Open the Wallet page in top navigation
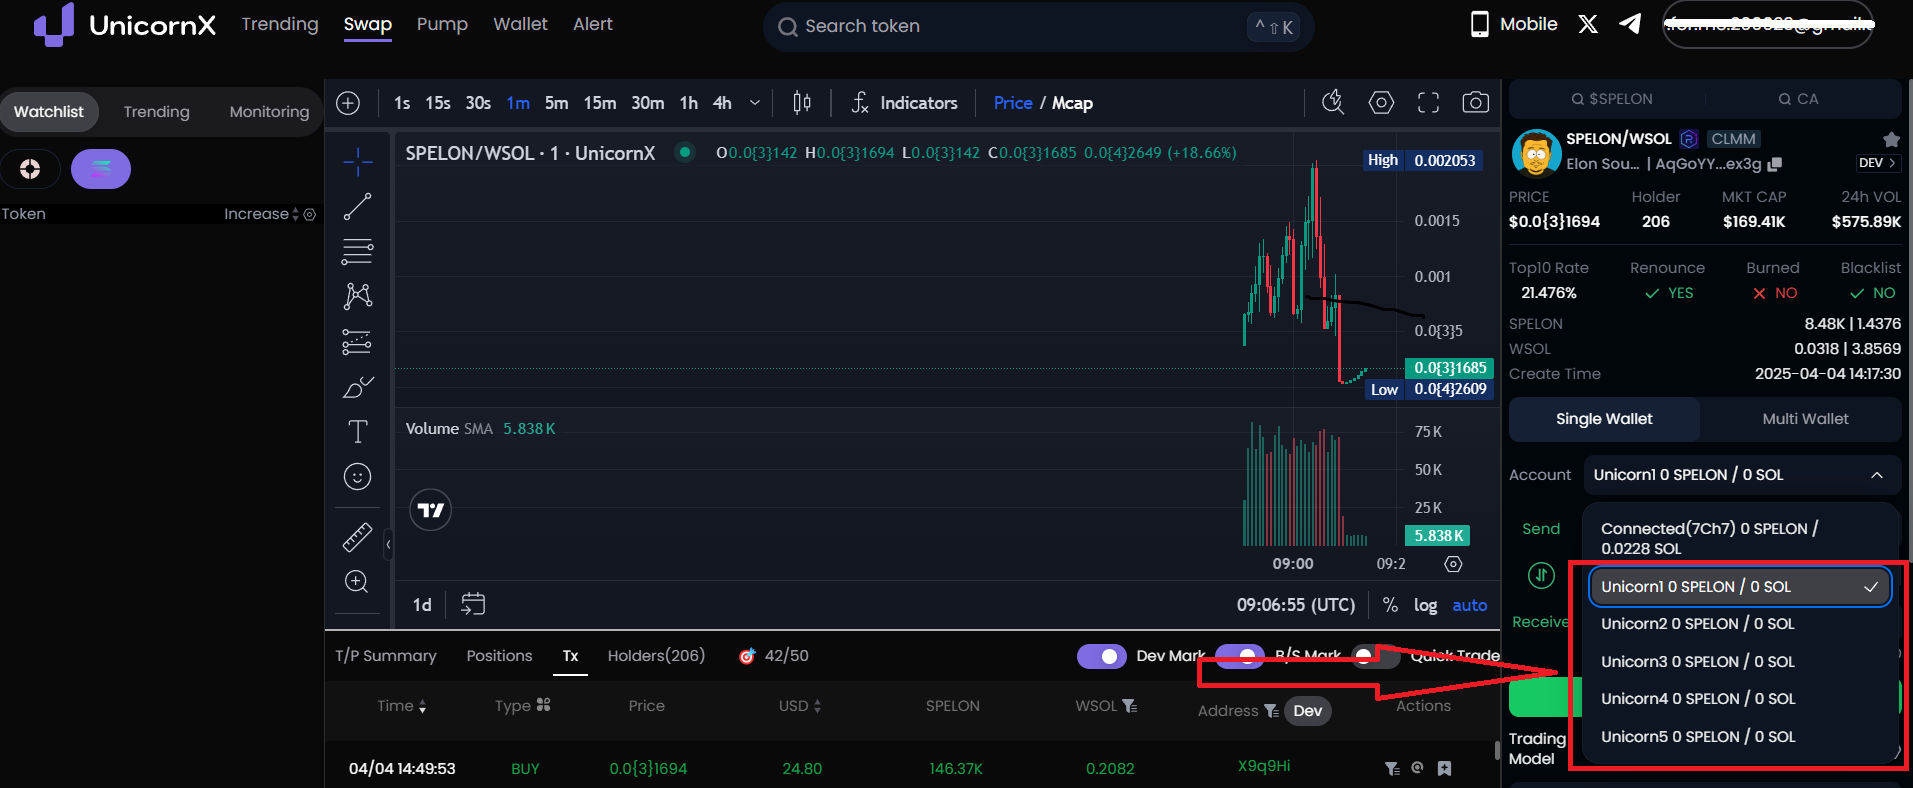The height and width of the screenshot is (788, 1913). (520, 24)
